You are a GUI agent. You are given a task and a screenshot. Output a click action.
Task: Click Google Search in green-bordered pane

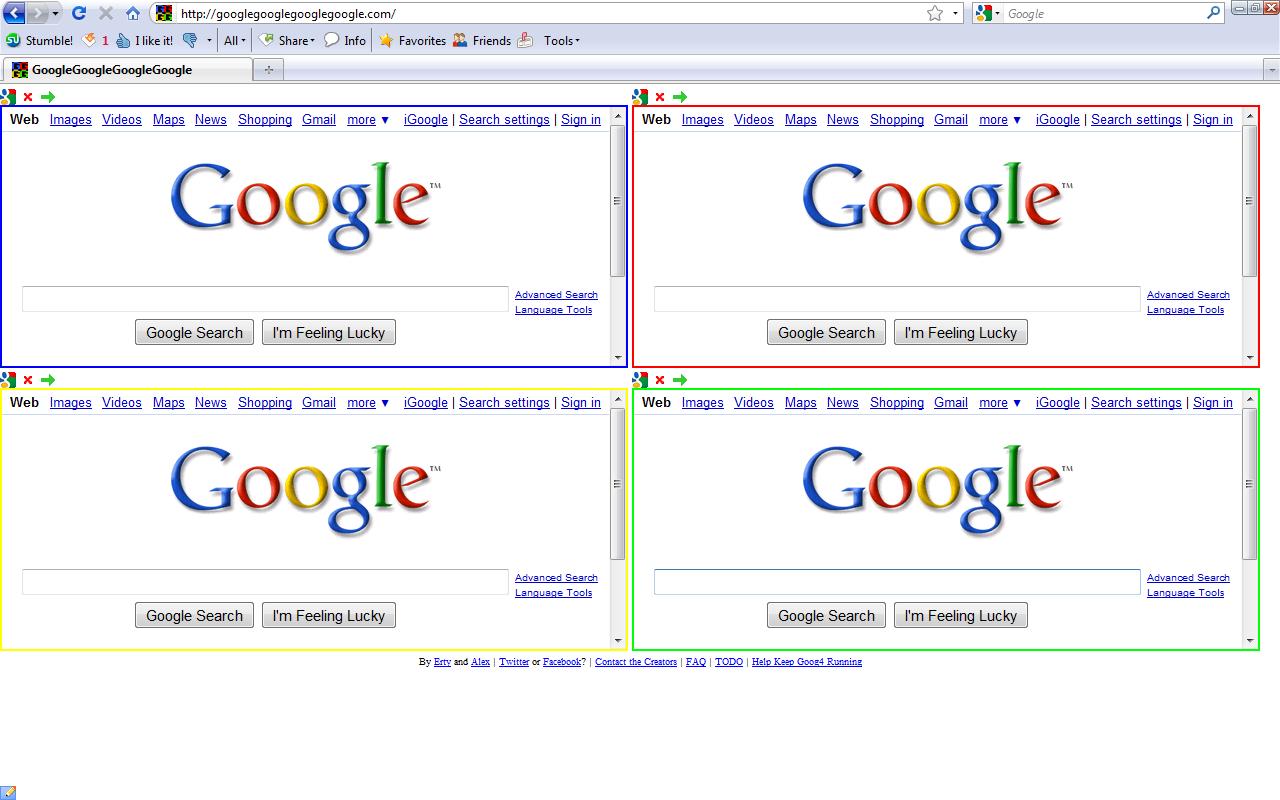[827, 616]
